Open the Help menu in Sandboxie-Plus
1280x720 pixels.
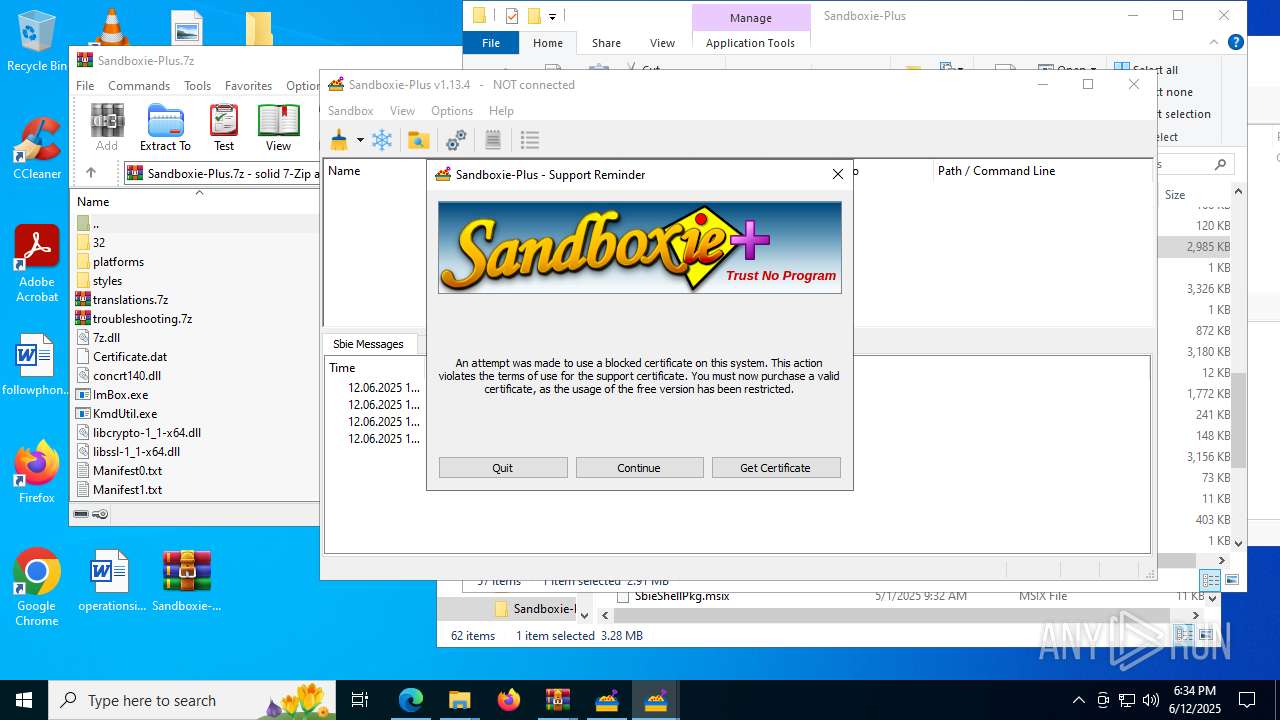point(501,111)
